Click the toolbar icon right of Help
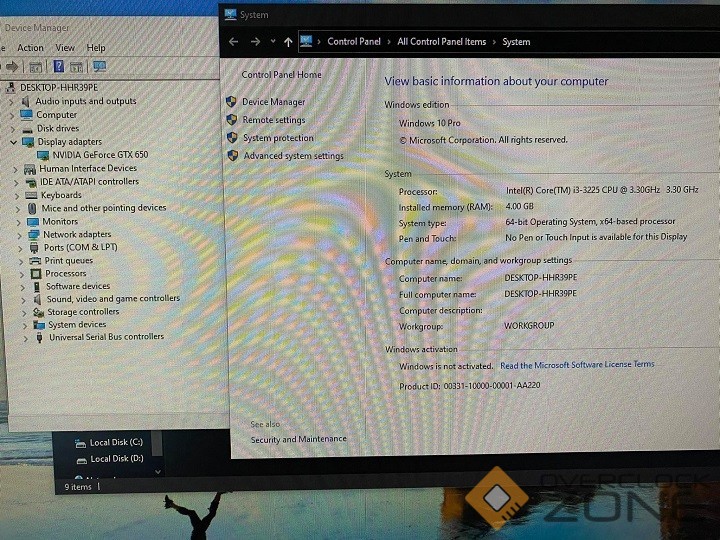Viewport: 720px width, 540px height. (77, 67)
